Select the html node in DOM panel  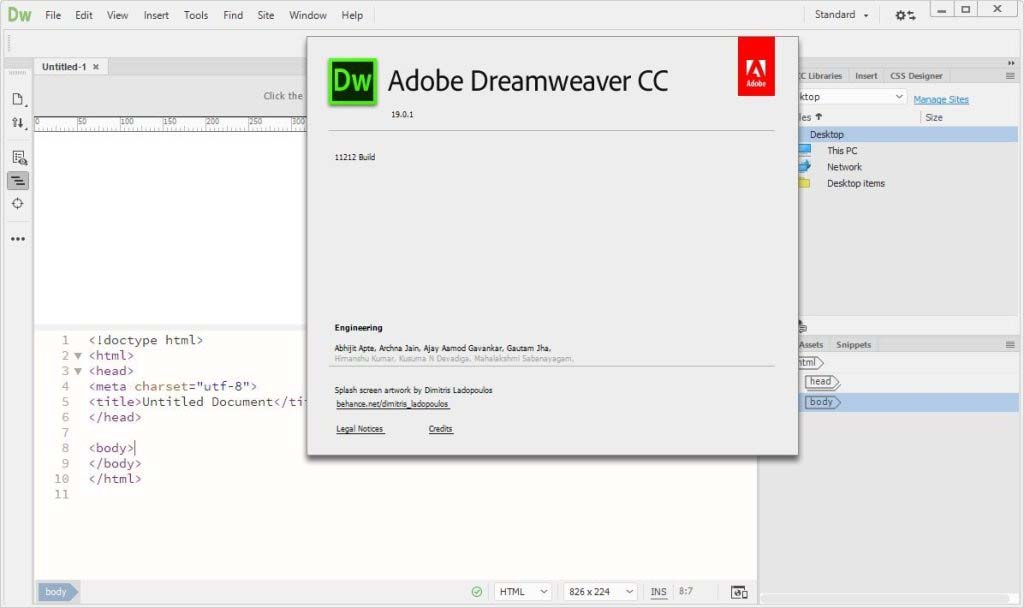810,362
